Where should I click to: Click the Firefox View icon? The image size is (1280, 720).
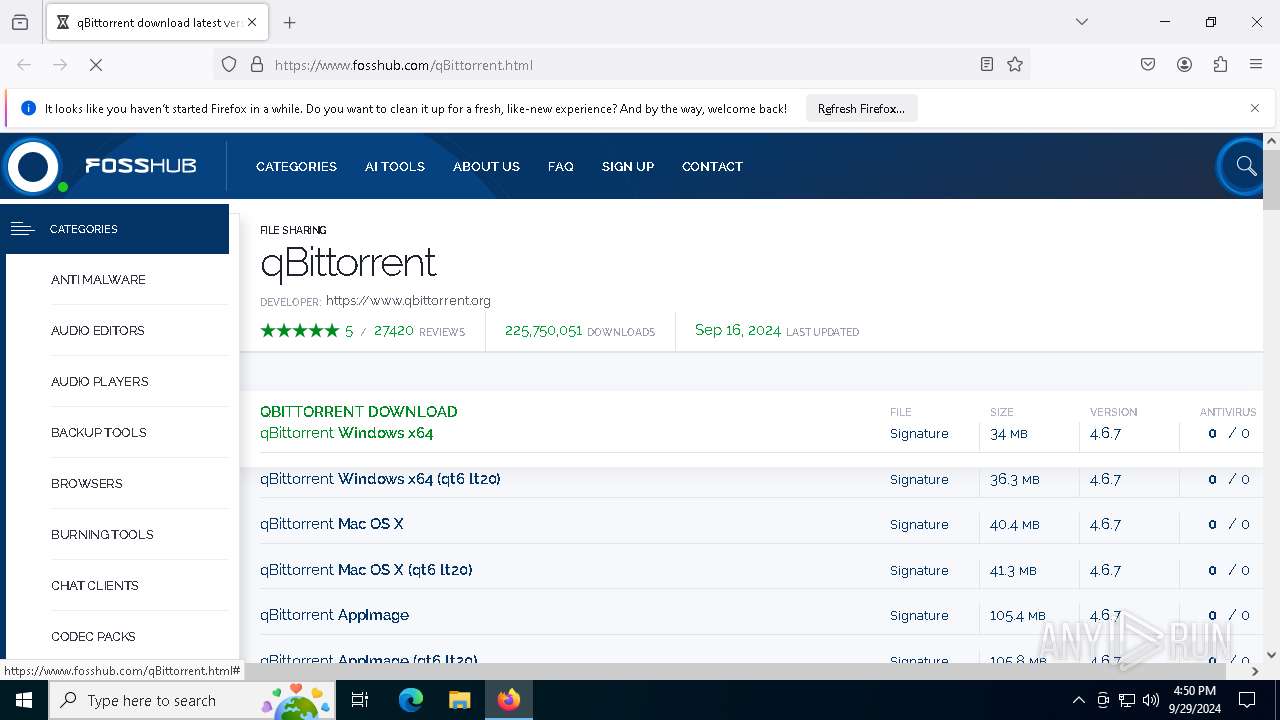pyautogui.click(x=20, y=22)
